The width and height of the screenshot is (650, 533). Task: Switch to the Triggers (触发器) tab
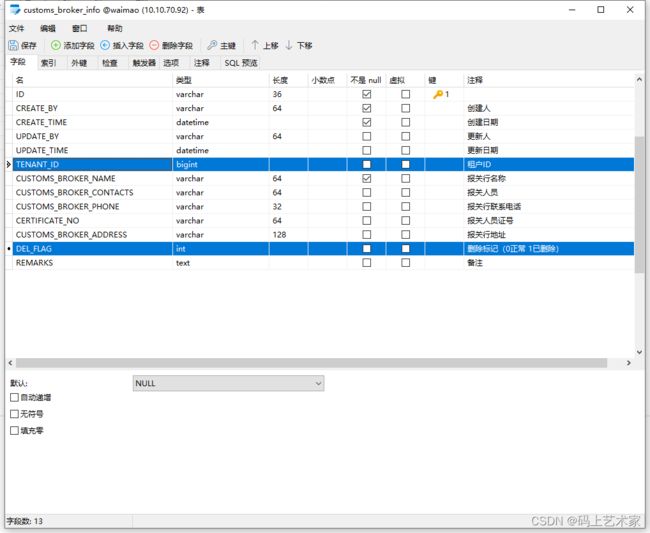[144, 62]
